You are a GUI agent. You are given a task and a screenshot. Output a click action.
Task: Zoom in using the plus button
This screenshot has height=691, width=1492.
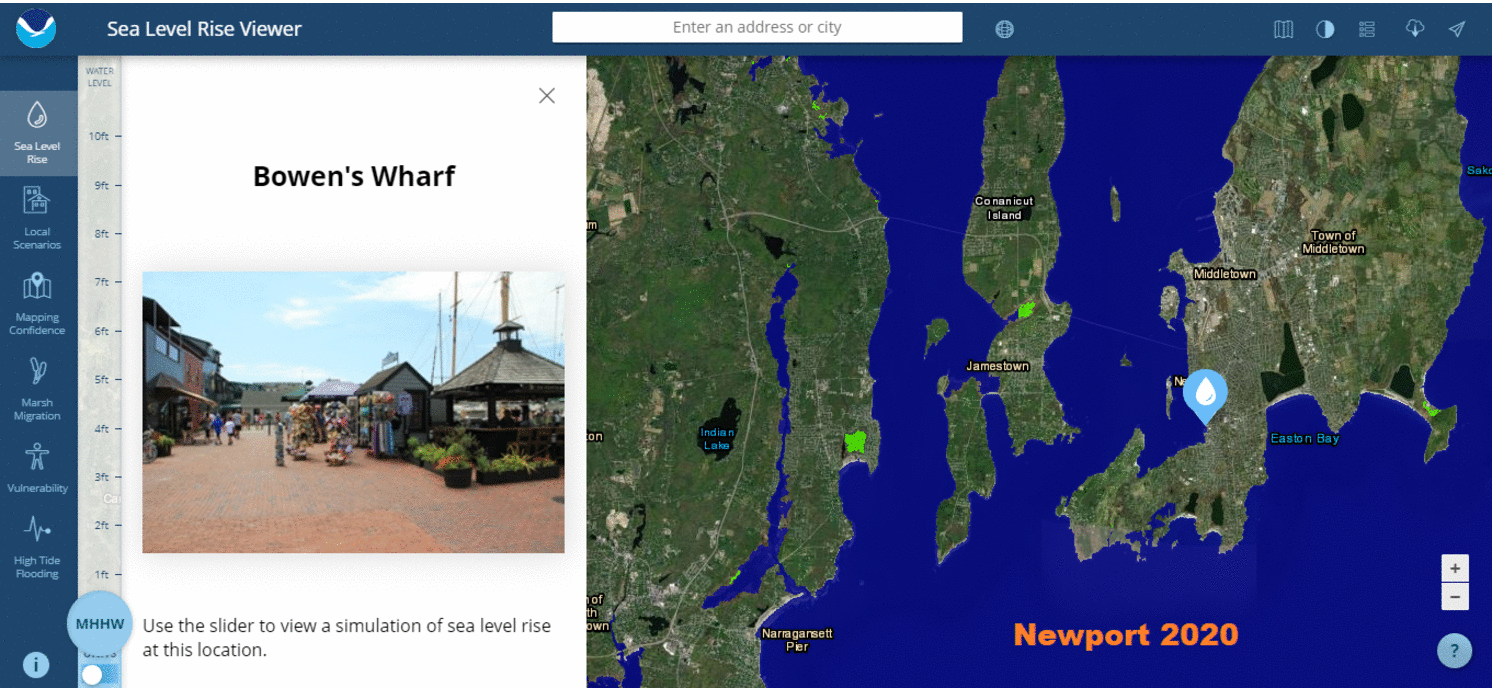pyautogui.click(x=1455, y=568)
